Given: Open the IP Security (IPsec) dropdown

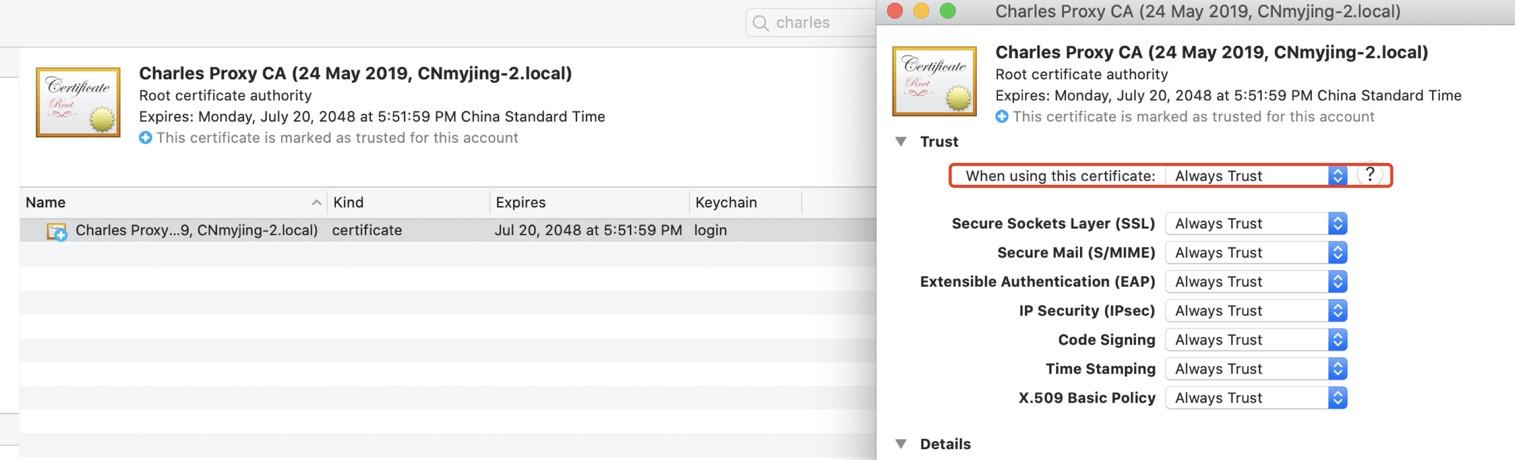Looking at the screenshot, I should pyautogui.click(x=1257, y=311).
